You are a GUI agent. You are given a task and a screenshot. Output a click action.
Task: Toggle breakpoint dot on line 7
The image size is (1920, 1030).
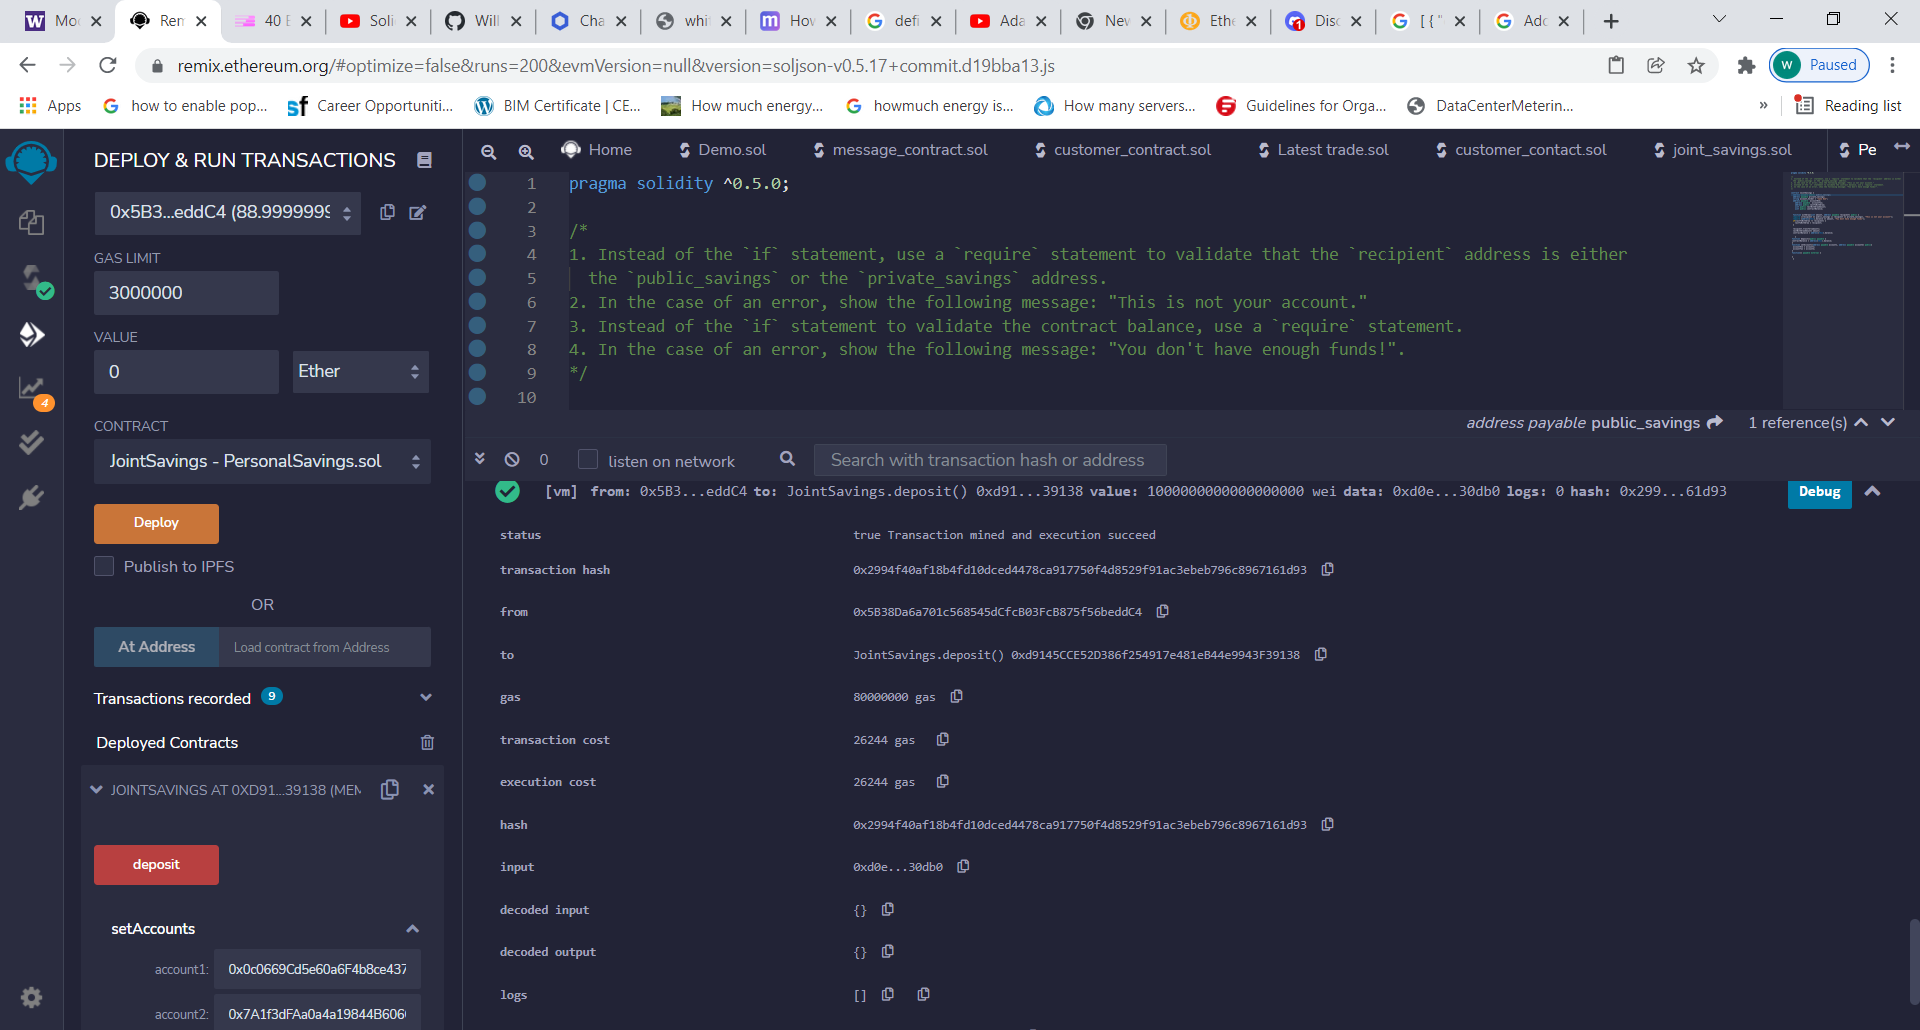pyautogui.click(x=478, y=325)
